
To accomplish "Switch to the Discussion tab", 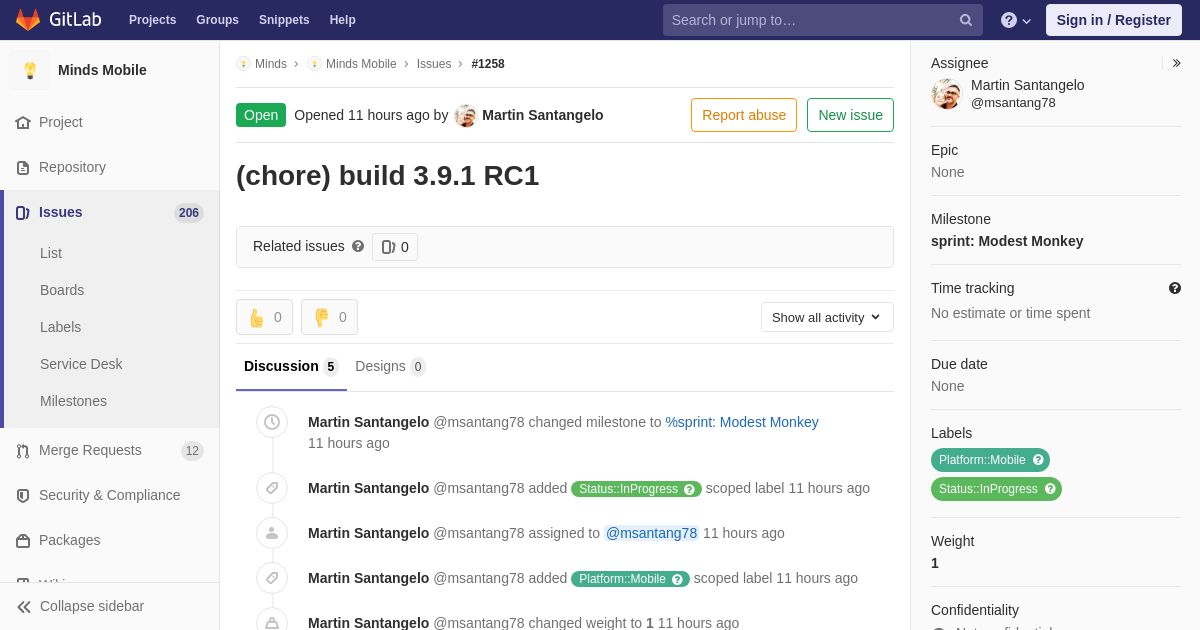I will [291, 367].
